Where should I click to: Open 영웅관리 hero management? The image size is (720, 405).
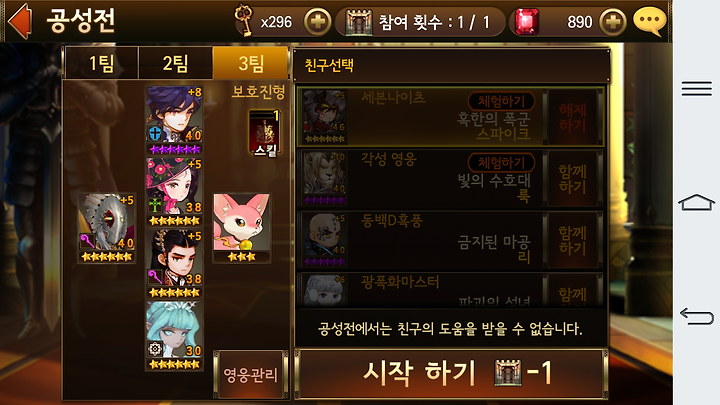pos(251,375)
